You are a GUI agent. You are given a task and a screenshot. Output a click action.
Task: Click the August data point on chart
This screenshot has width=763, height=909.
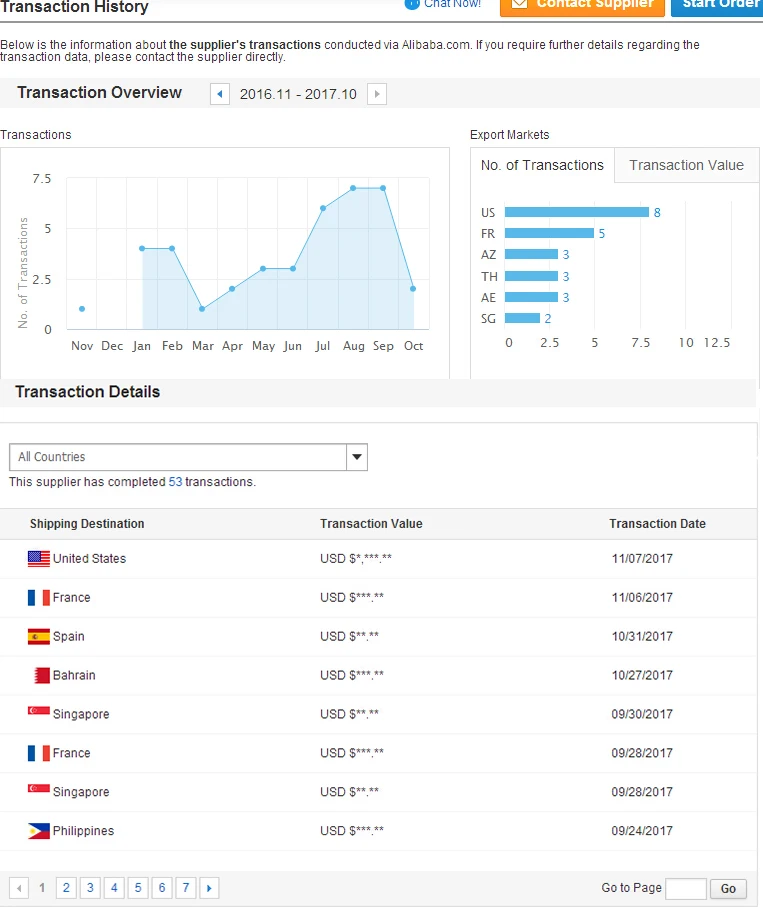tap(353, 188)
